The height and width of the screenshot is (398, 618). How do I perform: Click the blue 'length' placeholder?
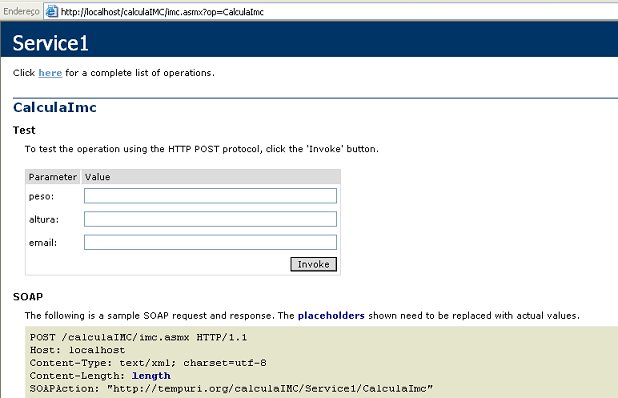pyautogui.click(x=151, y=376)
